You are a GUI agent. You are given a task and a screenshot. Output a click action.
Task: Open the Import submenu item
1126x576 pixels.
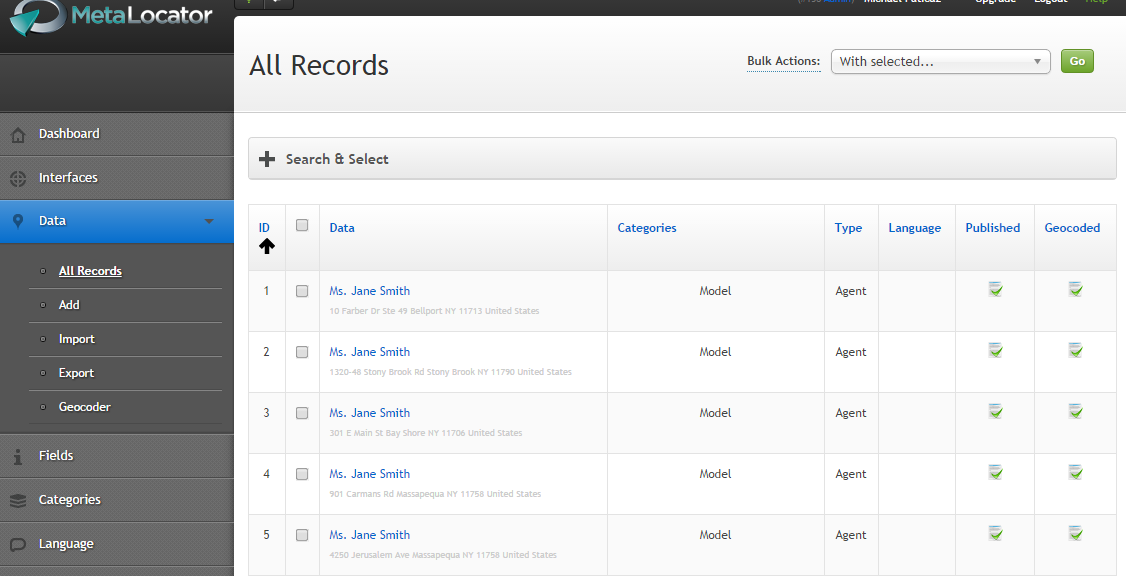tap(77, 339)
